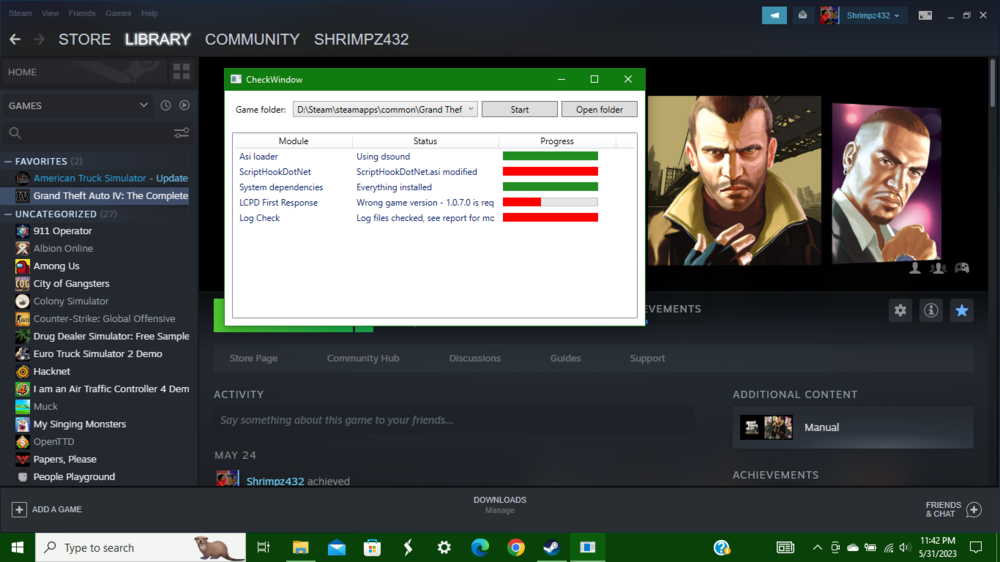Click the Asi loader green progress bar
The height and width of the screenshot is (562, 1000).
click(550, 156)
